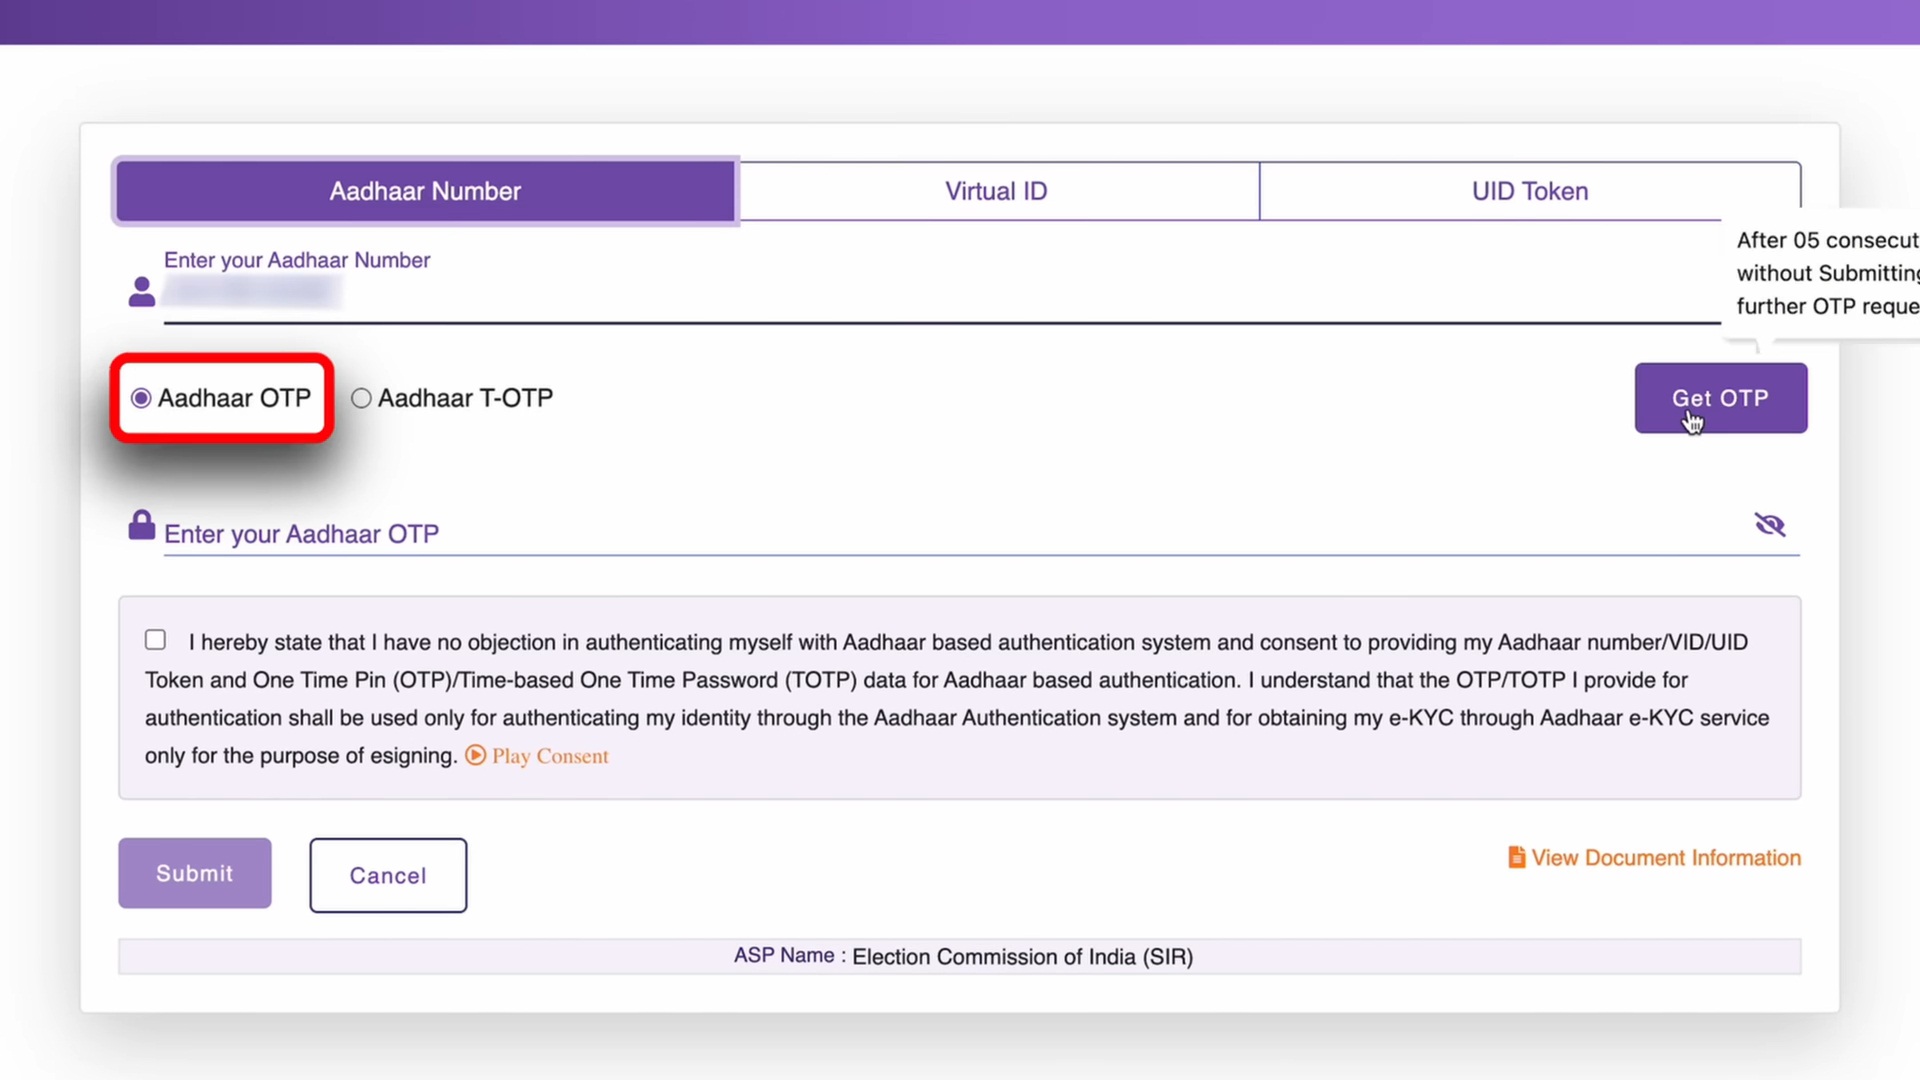Select the Aadhaar T-OTP radio button
Image resolution: width=1920 pixels, height=1080 pixels.
tap(361, 398)
